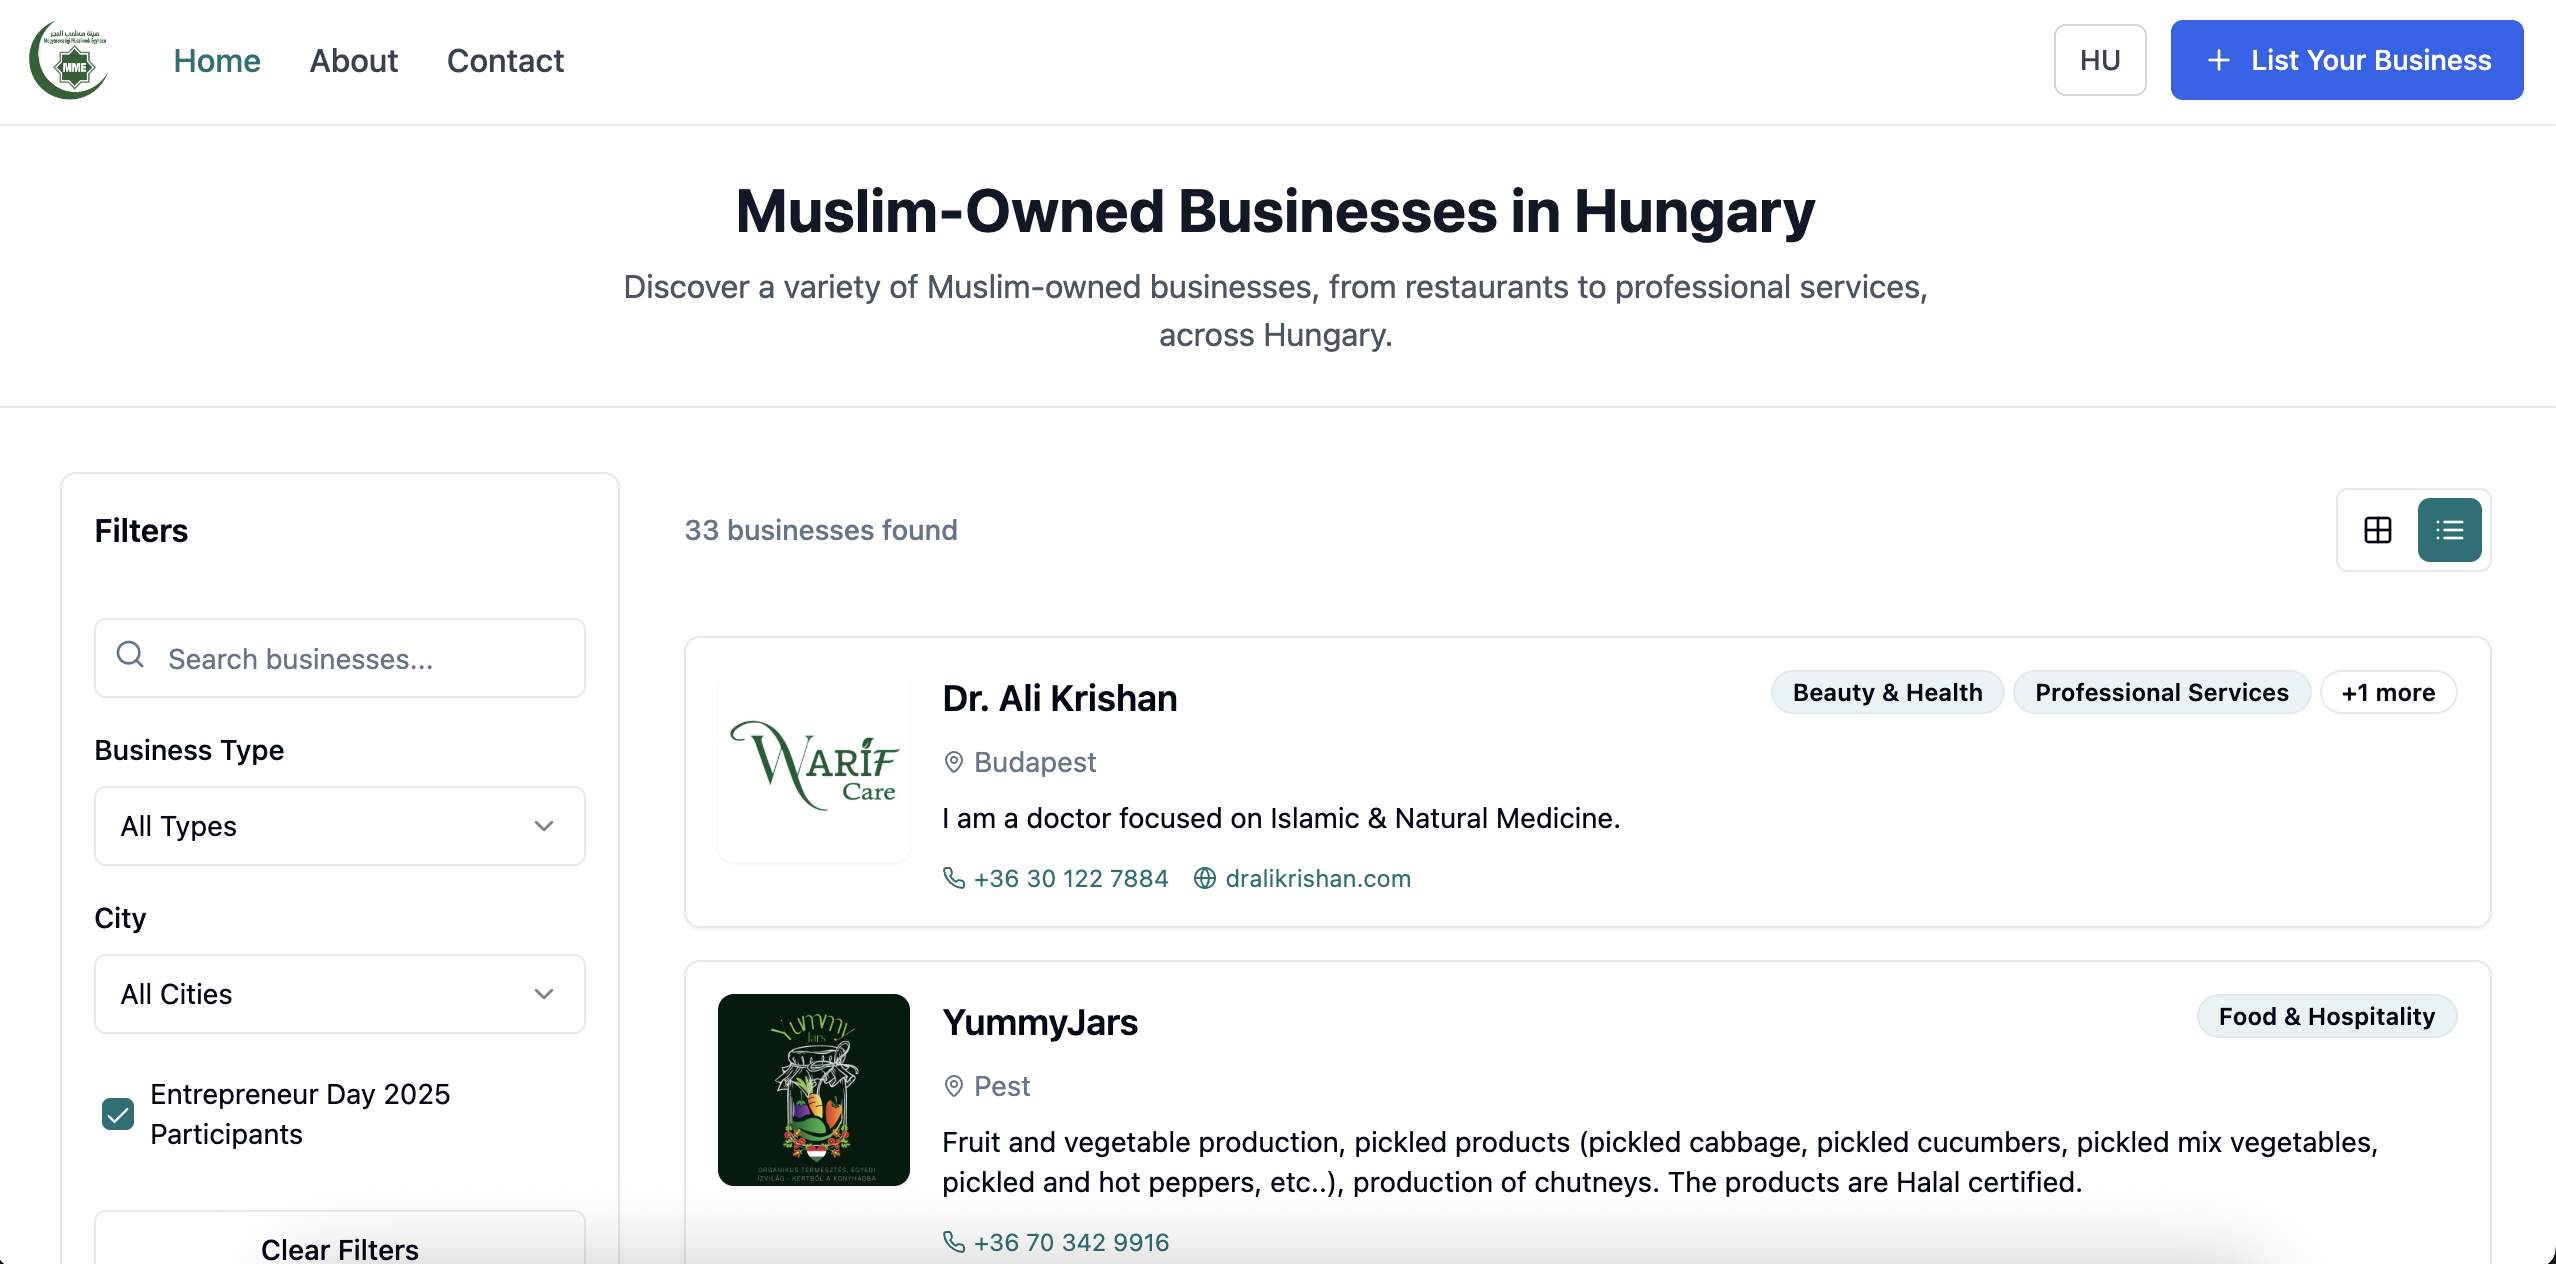Image resolution: width=2556 pixels, height=1264 pixels.
Task: Expand the +1 more category tag
Action: 2387,692
